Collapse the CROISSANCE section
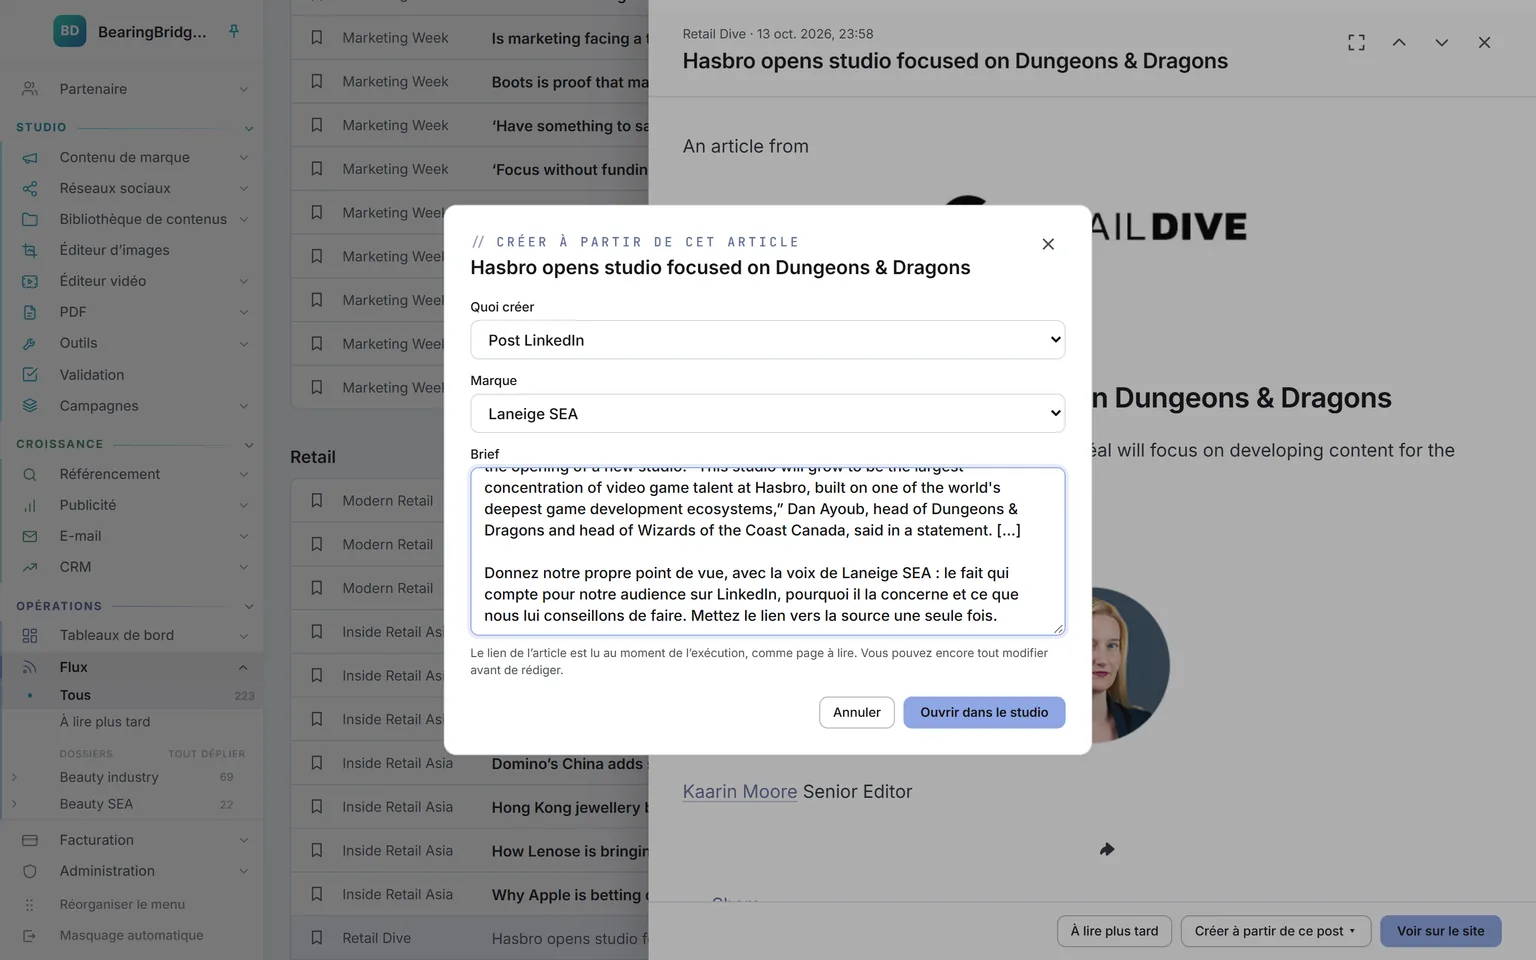This screenshot has height=960, width=1536. click(249, 445)
